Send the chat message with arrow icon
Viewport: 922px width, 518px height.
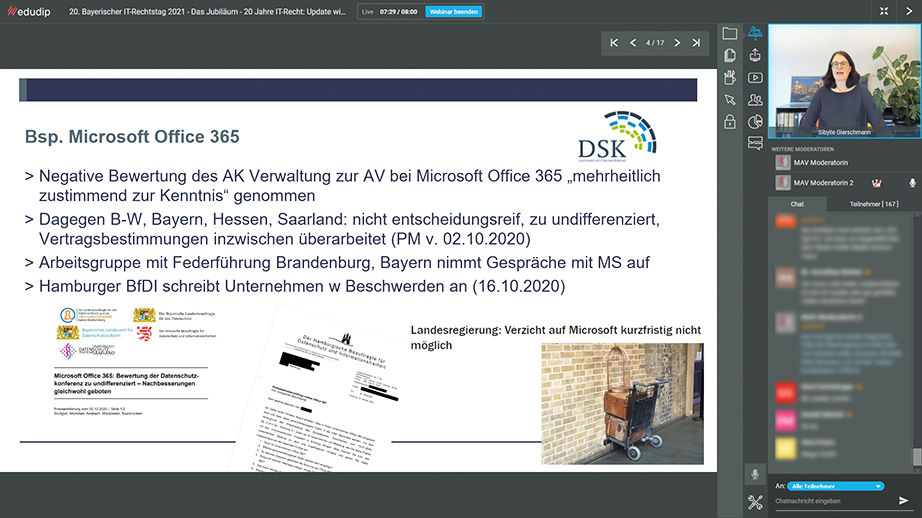tap(903, 500)
